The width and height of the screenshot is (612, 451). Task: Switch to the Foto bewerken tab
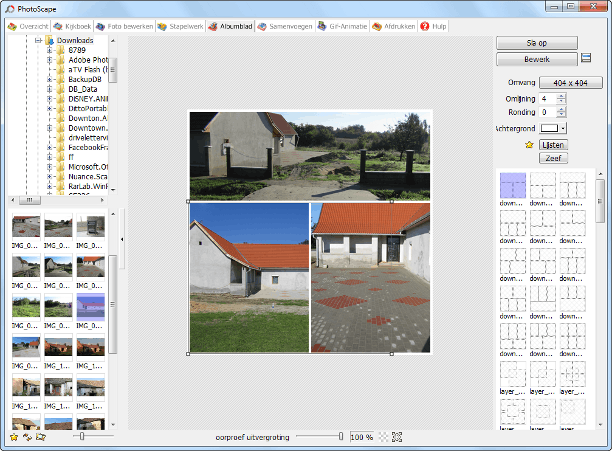[124, 25]
